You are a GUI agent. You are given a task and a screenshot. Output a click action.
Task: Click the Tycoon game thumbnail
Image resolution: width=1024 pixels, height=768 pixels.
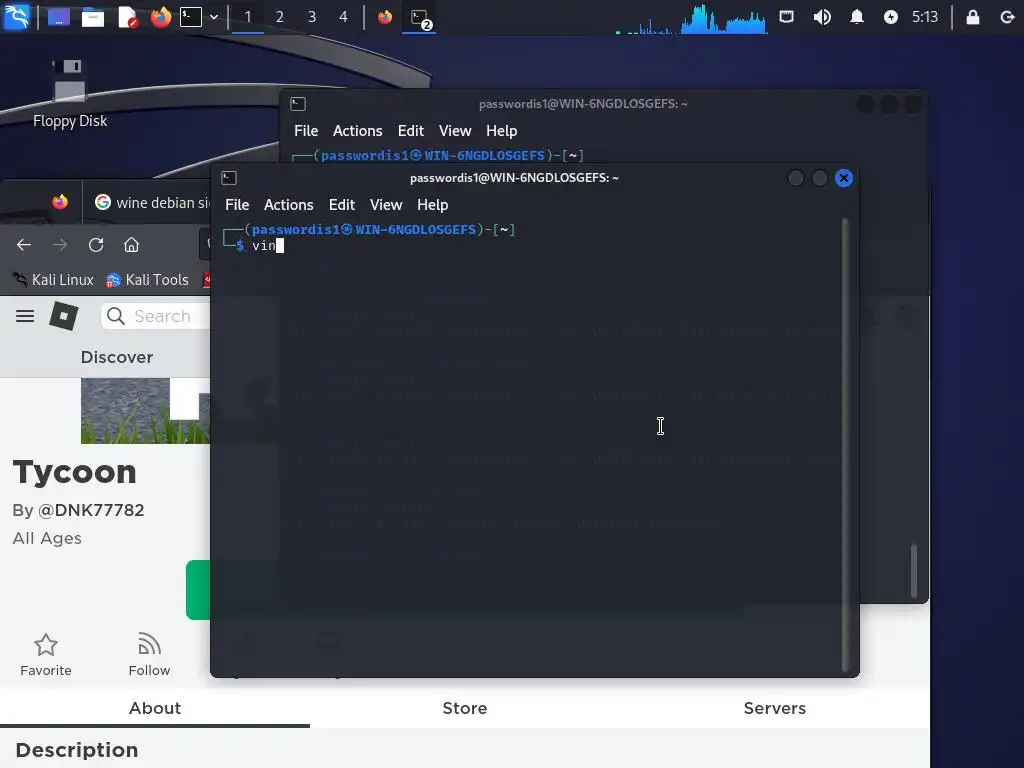[x=146, y=411]
